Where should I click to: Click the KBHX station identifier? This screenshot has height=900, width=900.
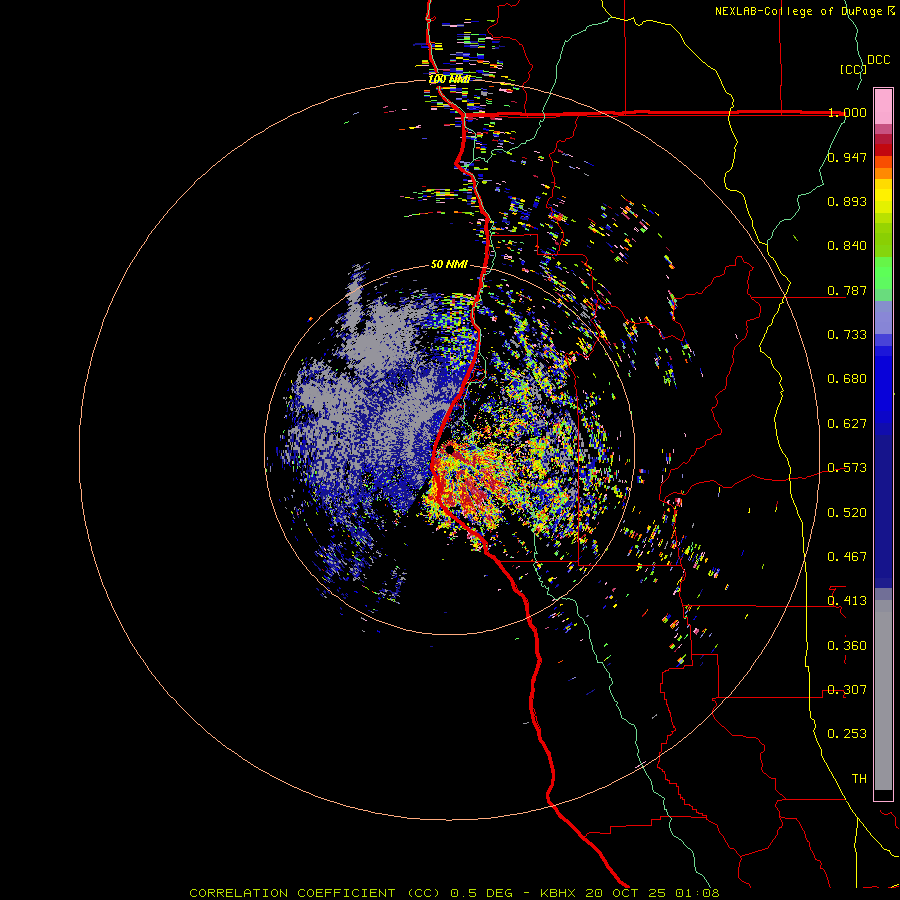pos(559,893)
